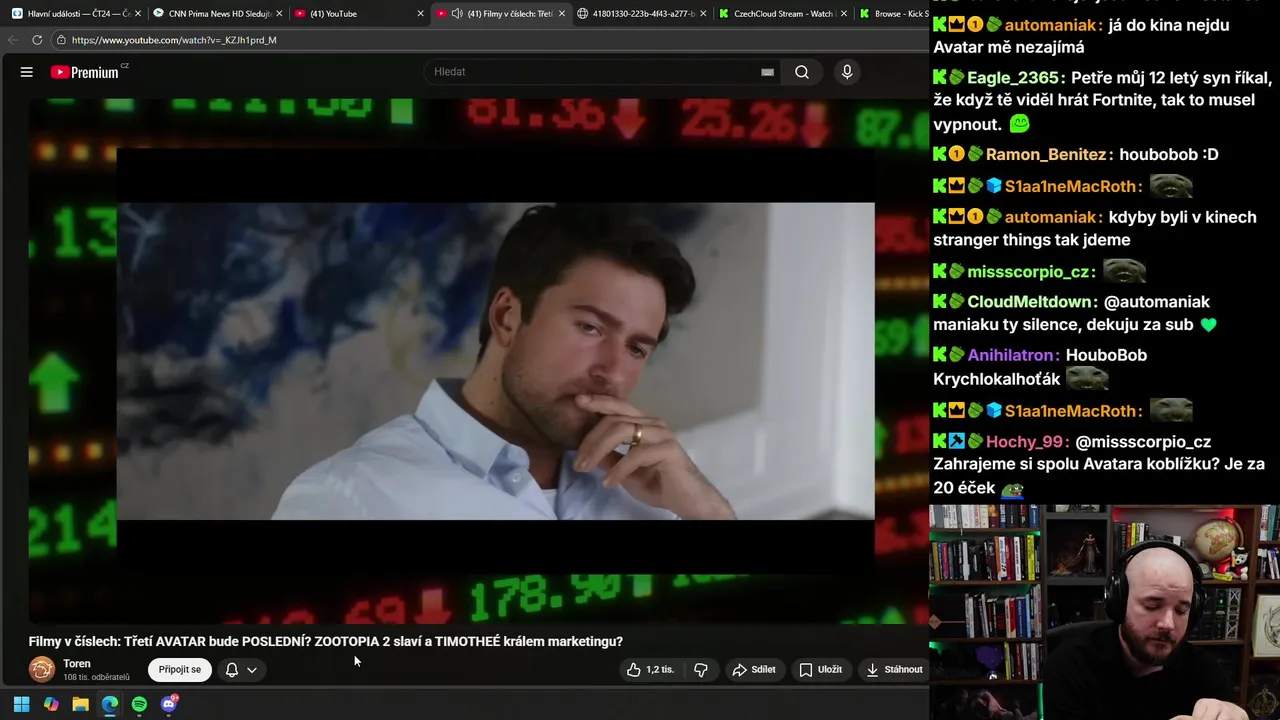This screenshot has width=1280, height=720.
Task: Click the video player frame
Action: (x=478, y=360)
